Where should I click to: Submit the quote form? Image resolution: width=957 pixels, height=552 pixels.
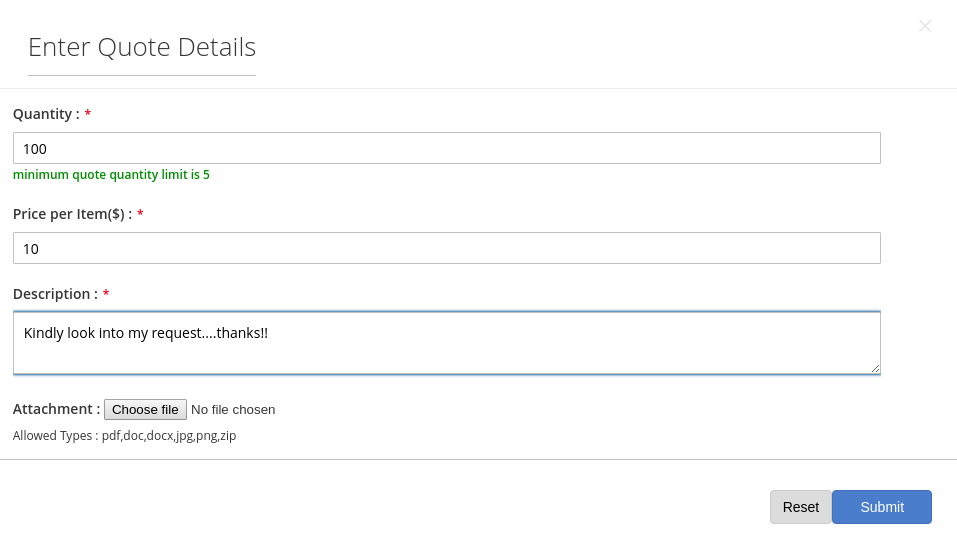[881, 507]
